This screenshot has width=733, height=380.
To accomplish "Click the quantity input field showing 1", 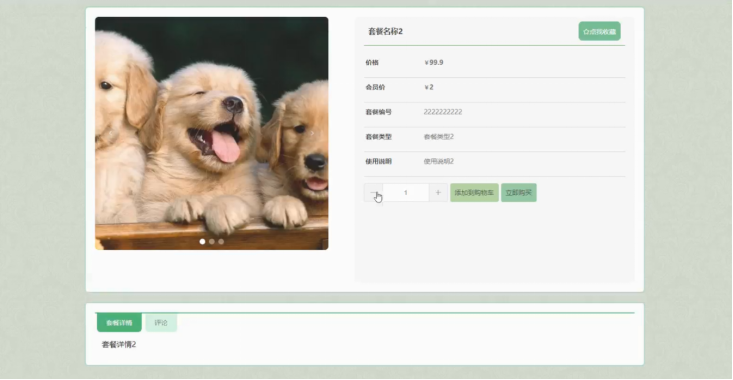I will (x=405, y=193).
